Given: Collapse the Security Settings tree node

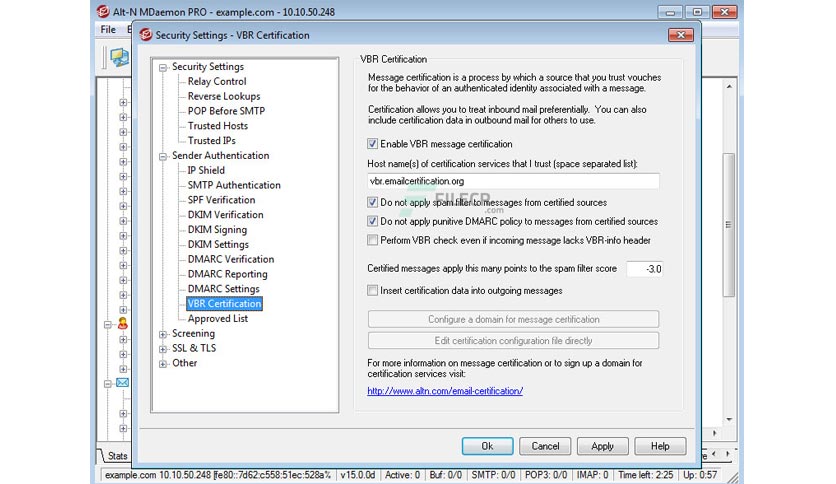Looking at the screenshot, I should click(x=163, y=68).
